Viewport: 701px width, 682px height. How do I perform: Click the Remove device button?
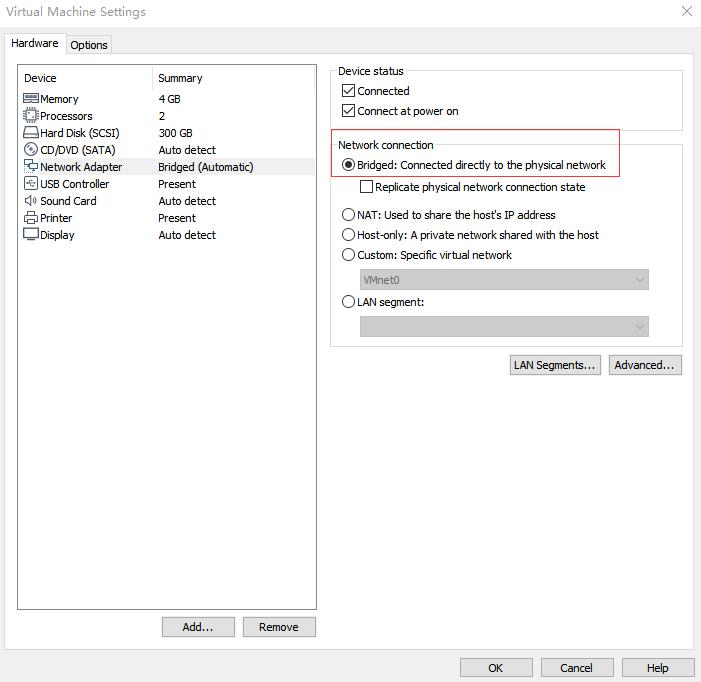[x=279, y=627]
